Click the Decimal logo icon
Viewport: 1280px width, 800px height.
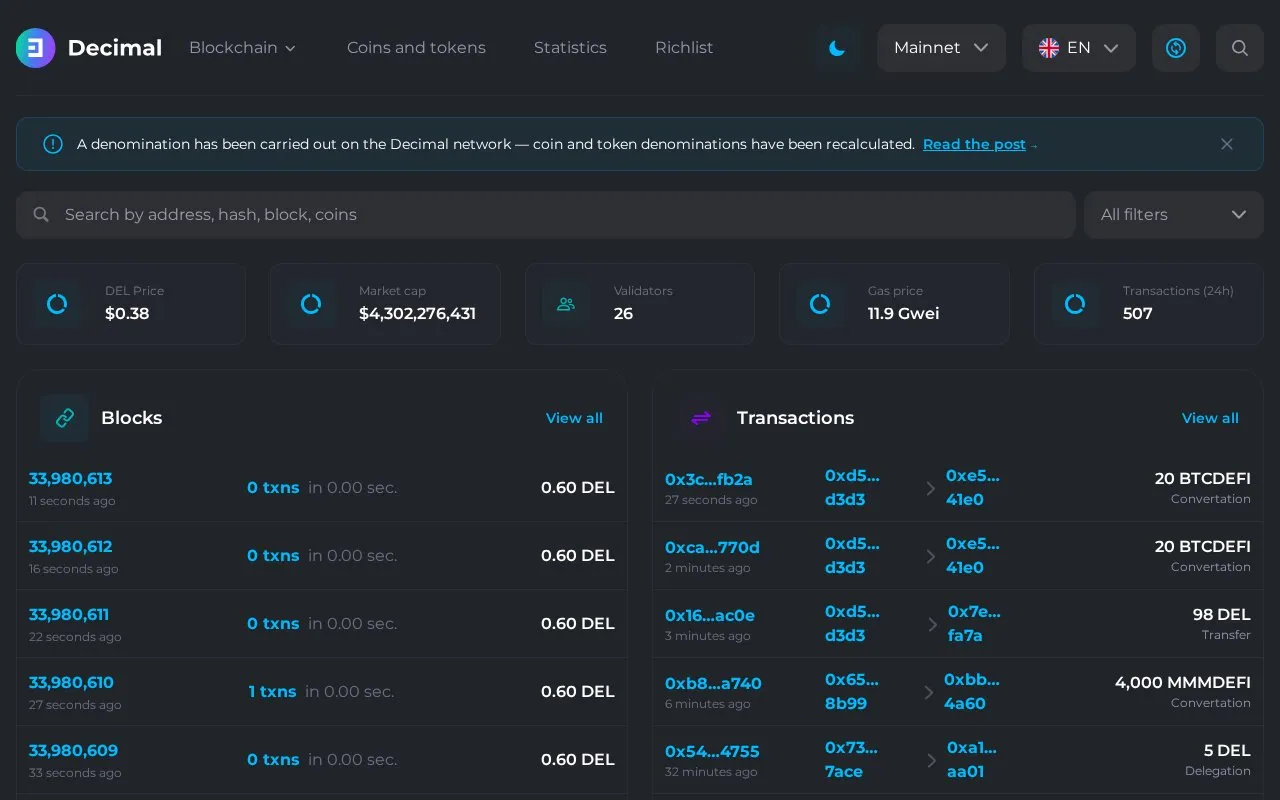point(36,48)
